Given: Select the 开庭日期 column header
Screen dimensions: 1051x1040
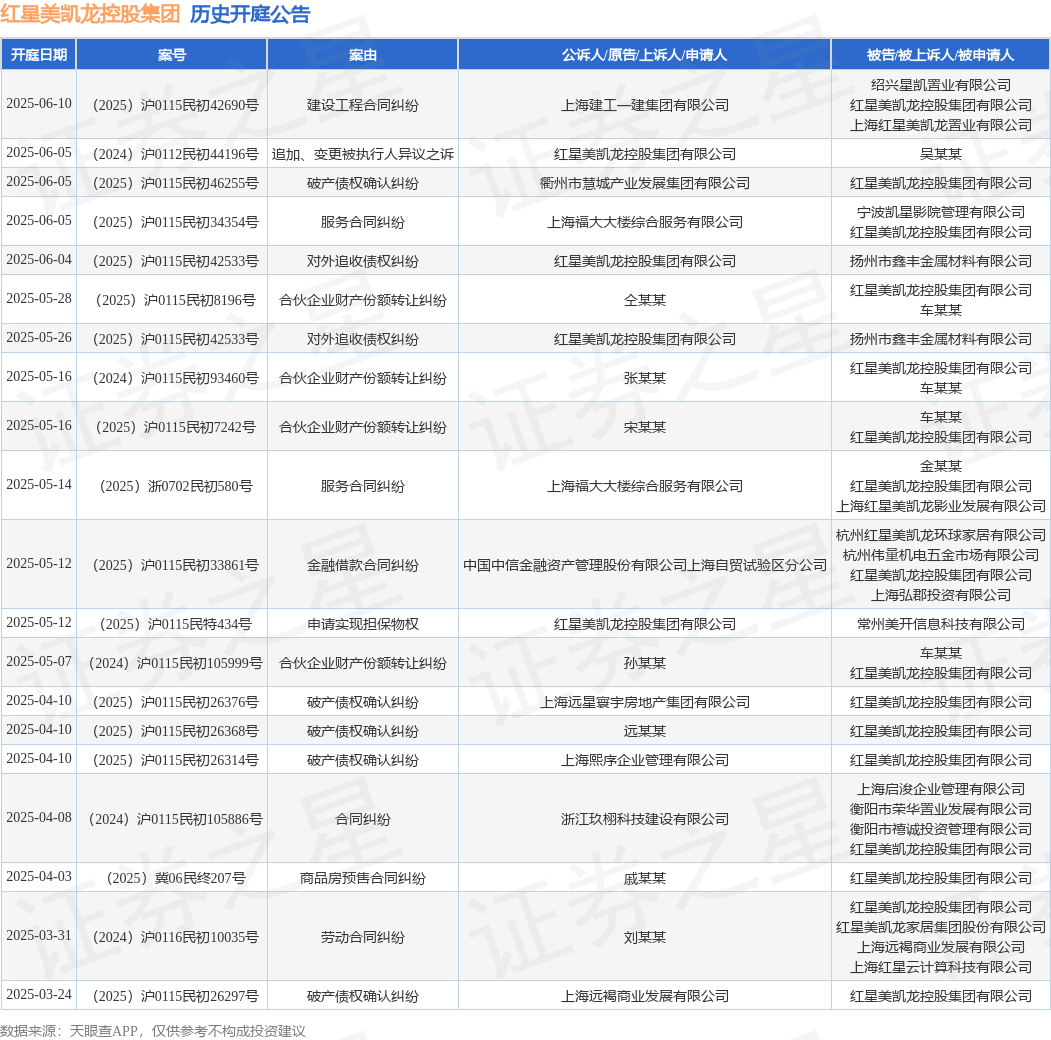Looking at the screenshot, I should (39, 55).
